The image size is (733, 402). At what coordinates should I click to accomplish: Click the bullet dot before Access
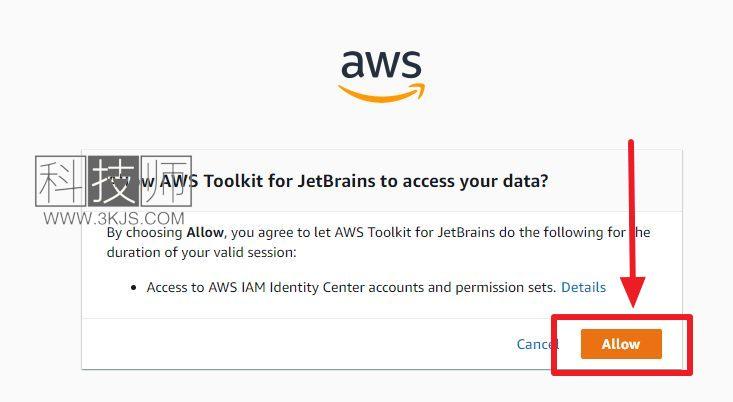(x=134, y=287)
